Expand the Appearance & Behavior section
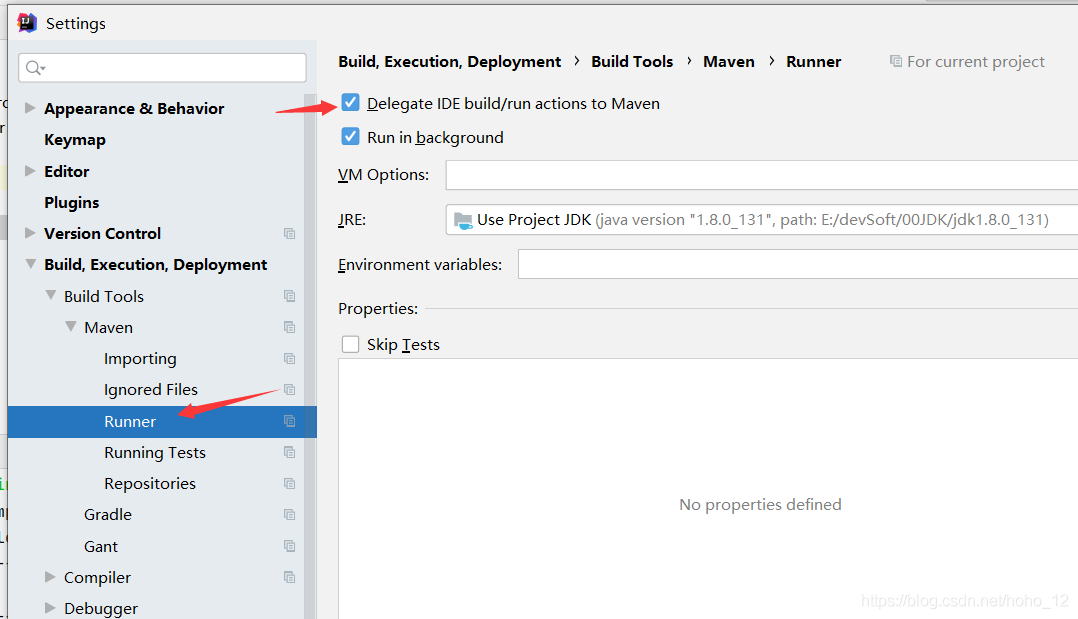Image resolution: width=1078 pixels, height=619 pixels. coord(30,108)
